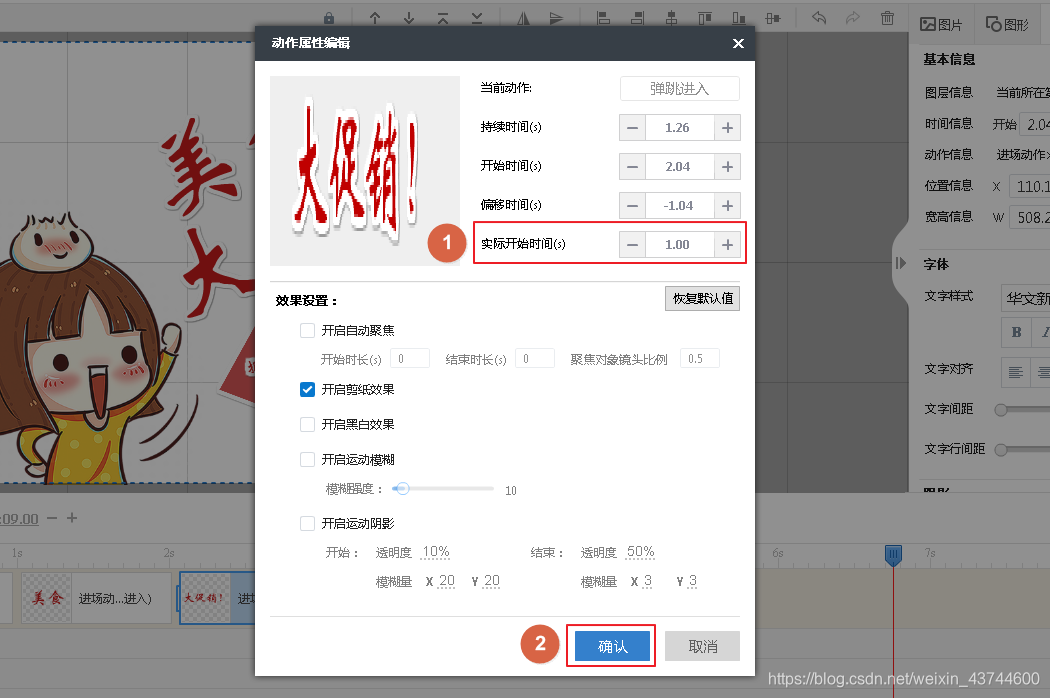Click the distribute vertical center icon

click(773, 18)
